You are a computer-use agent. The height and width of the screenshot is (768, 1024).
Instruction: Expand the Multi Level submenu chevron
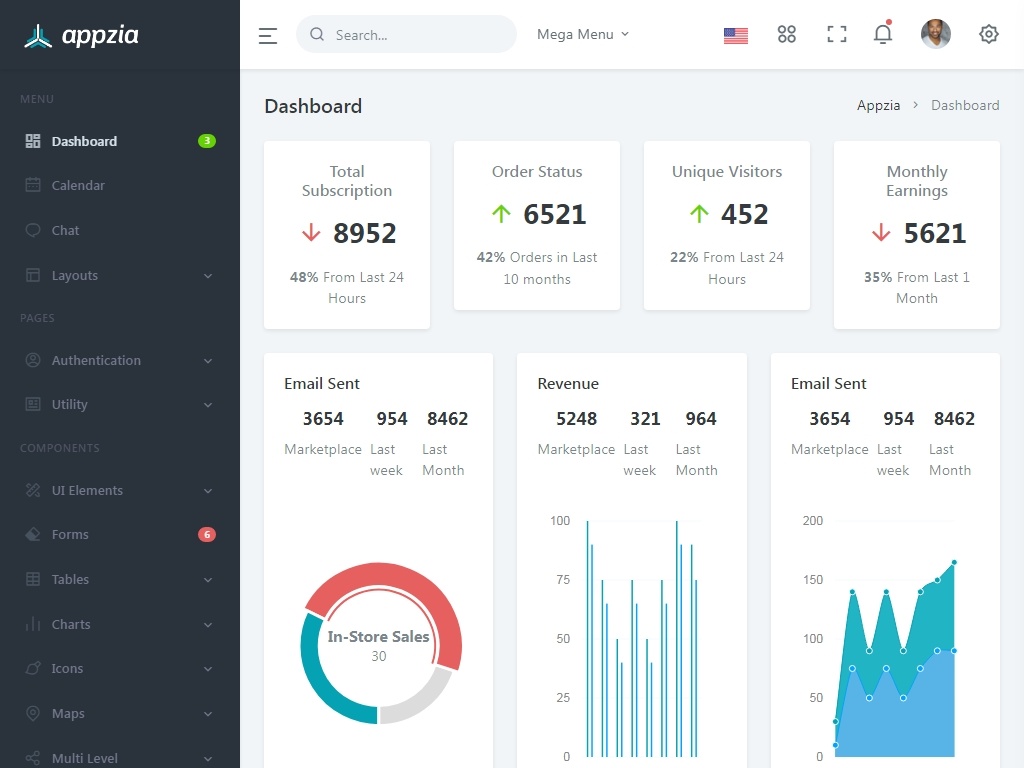pos(208,759)
